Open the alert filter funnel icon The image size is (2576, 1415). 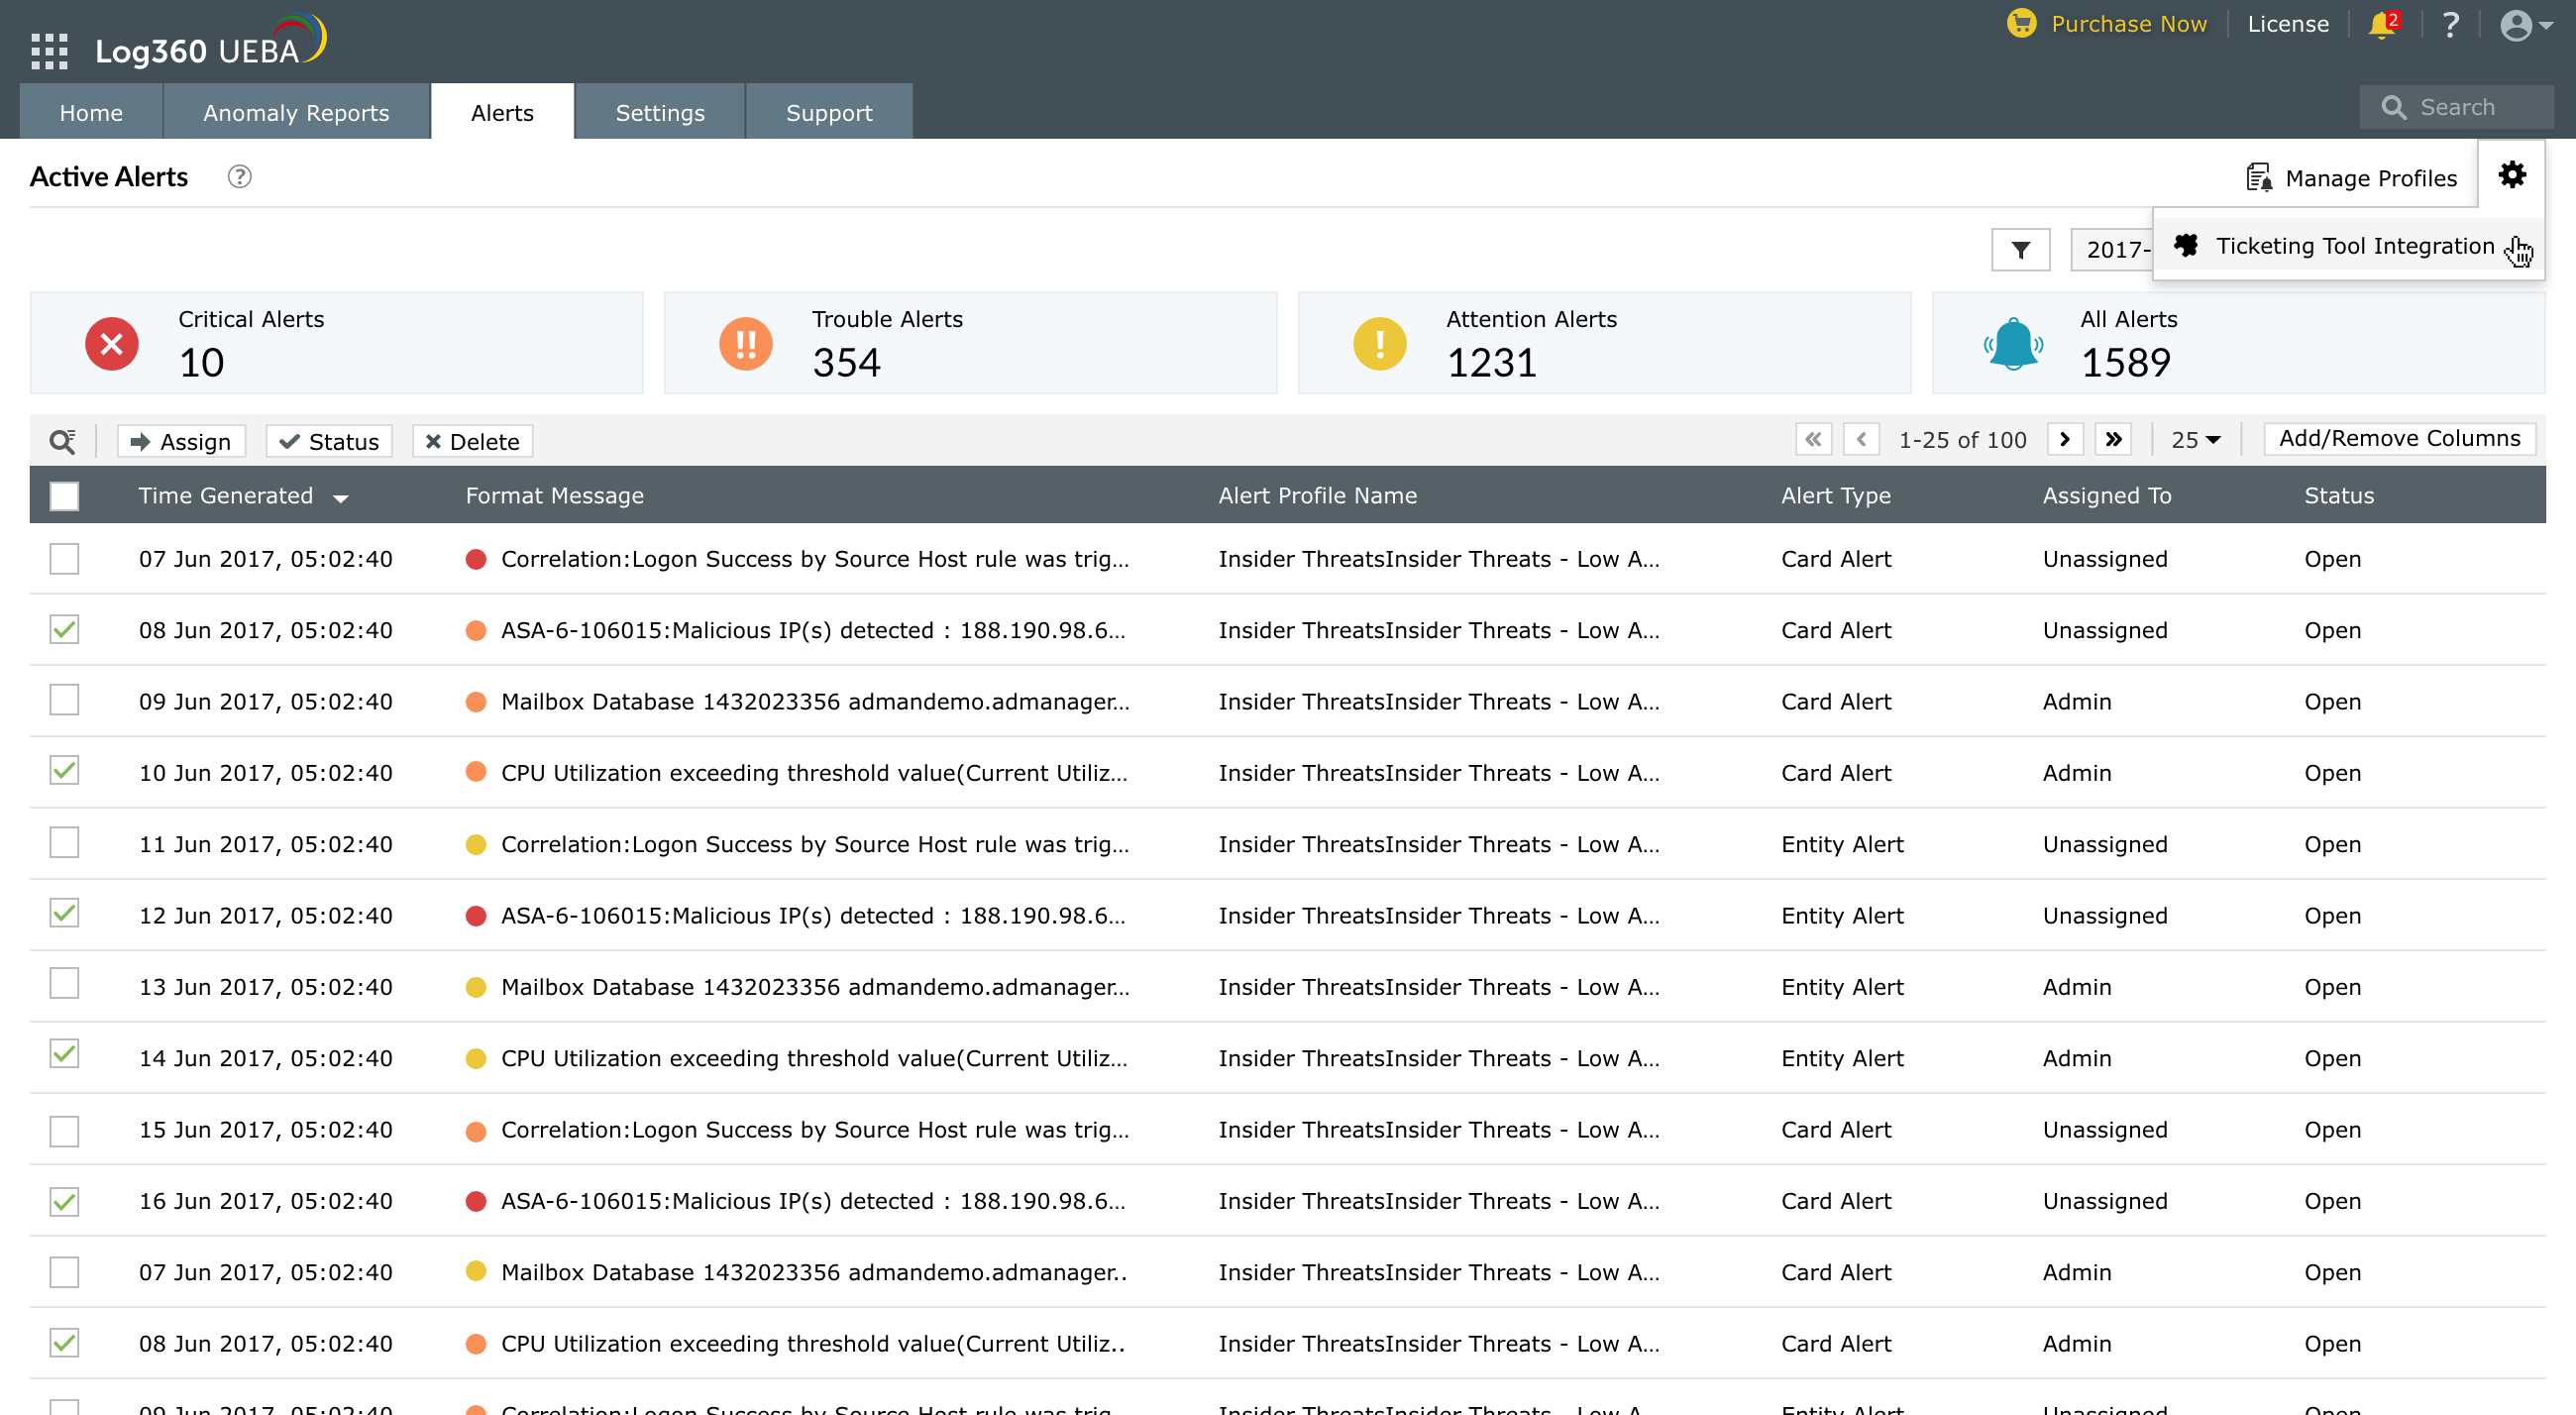tap(2020, 250)
